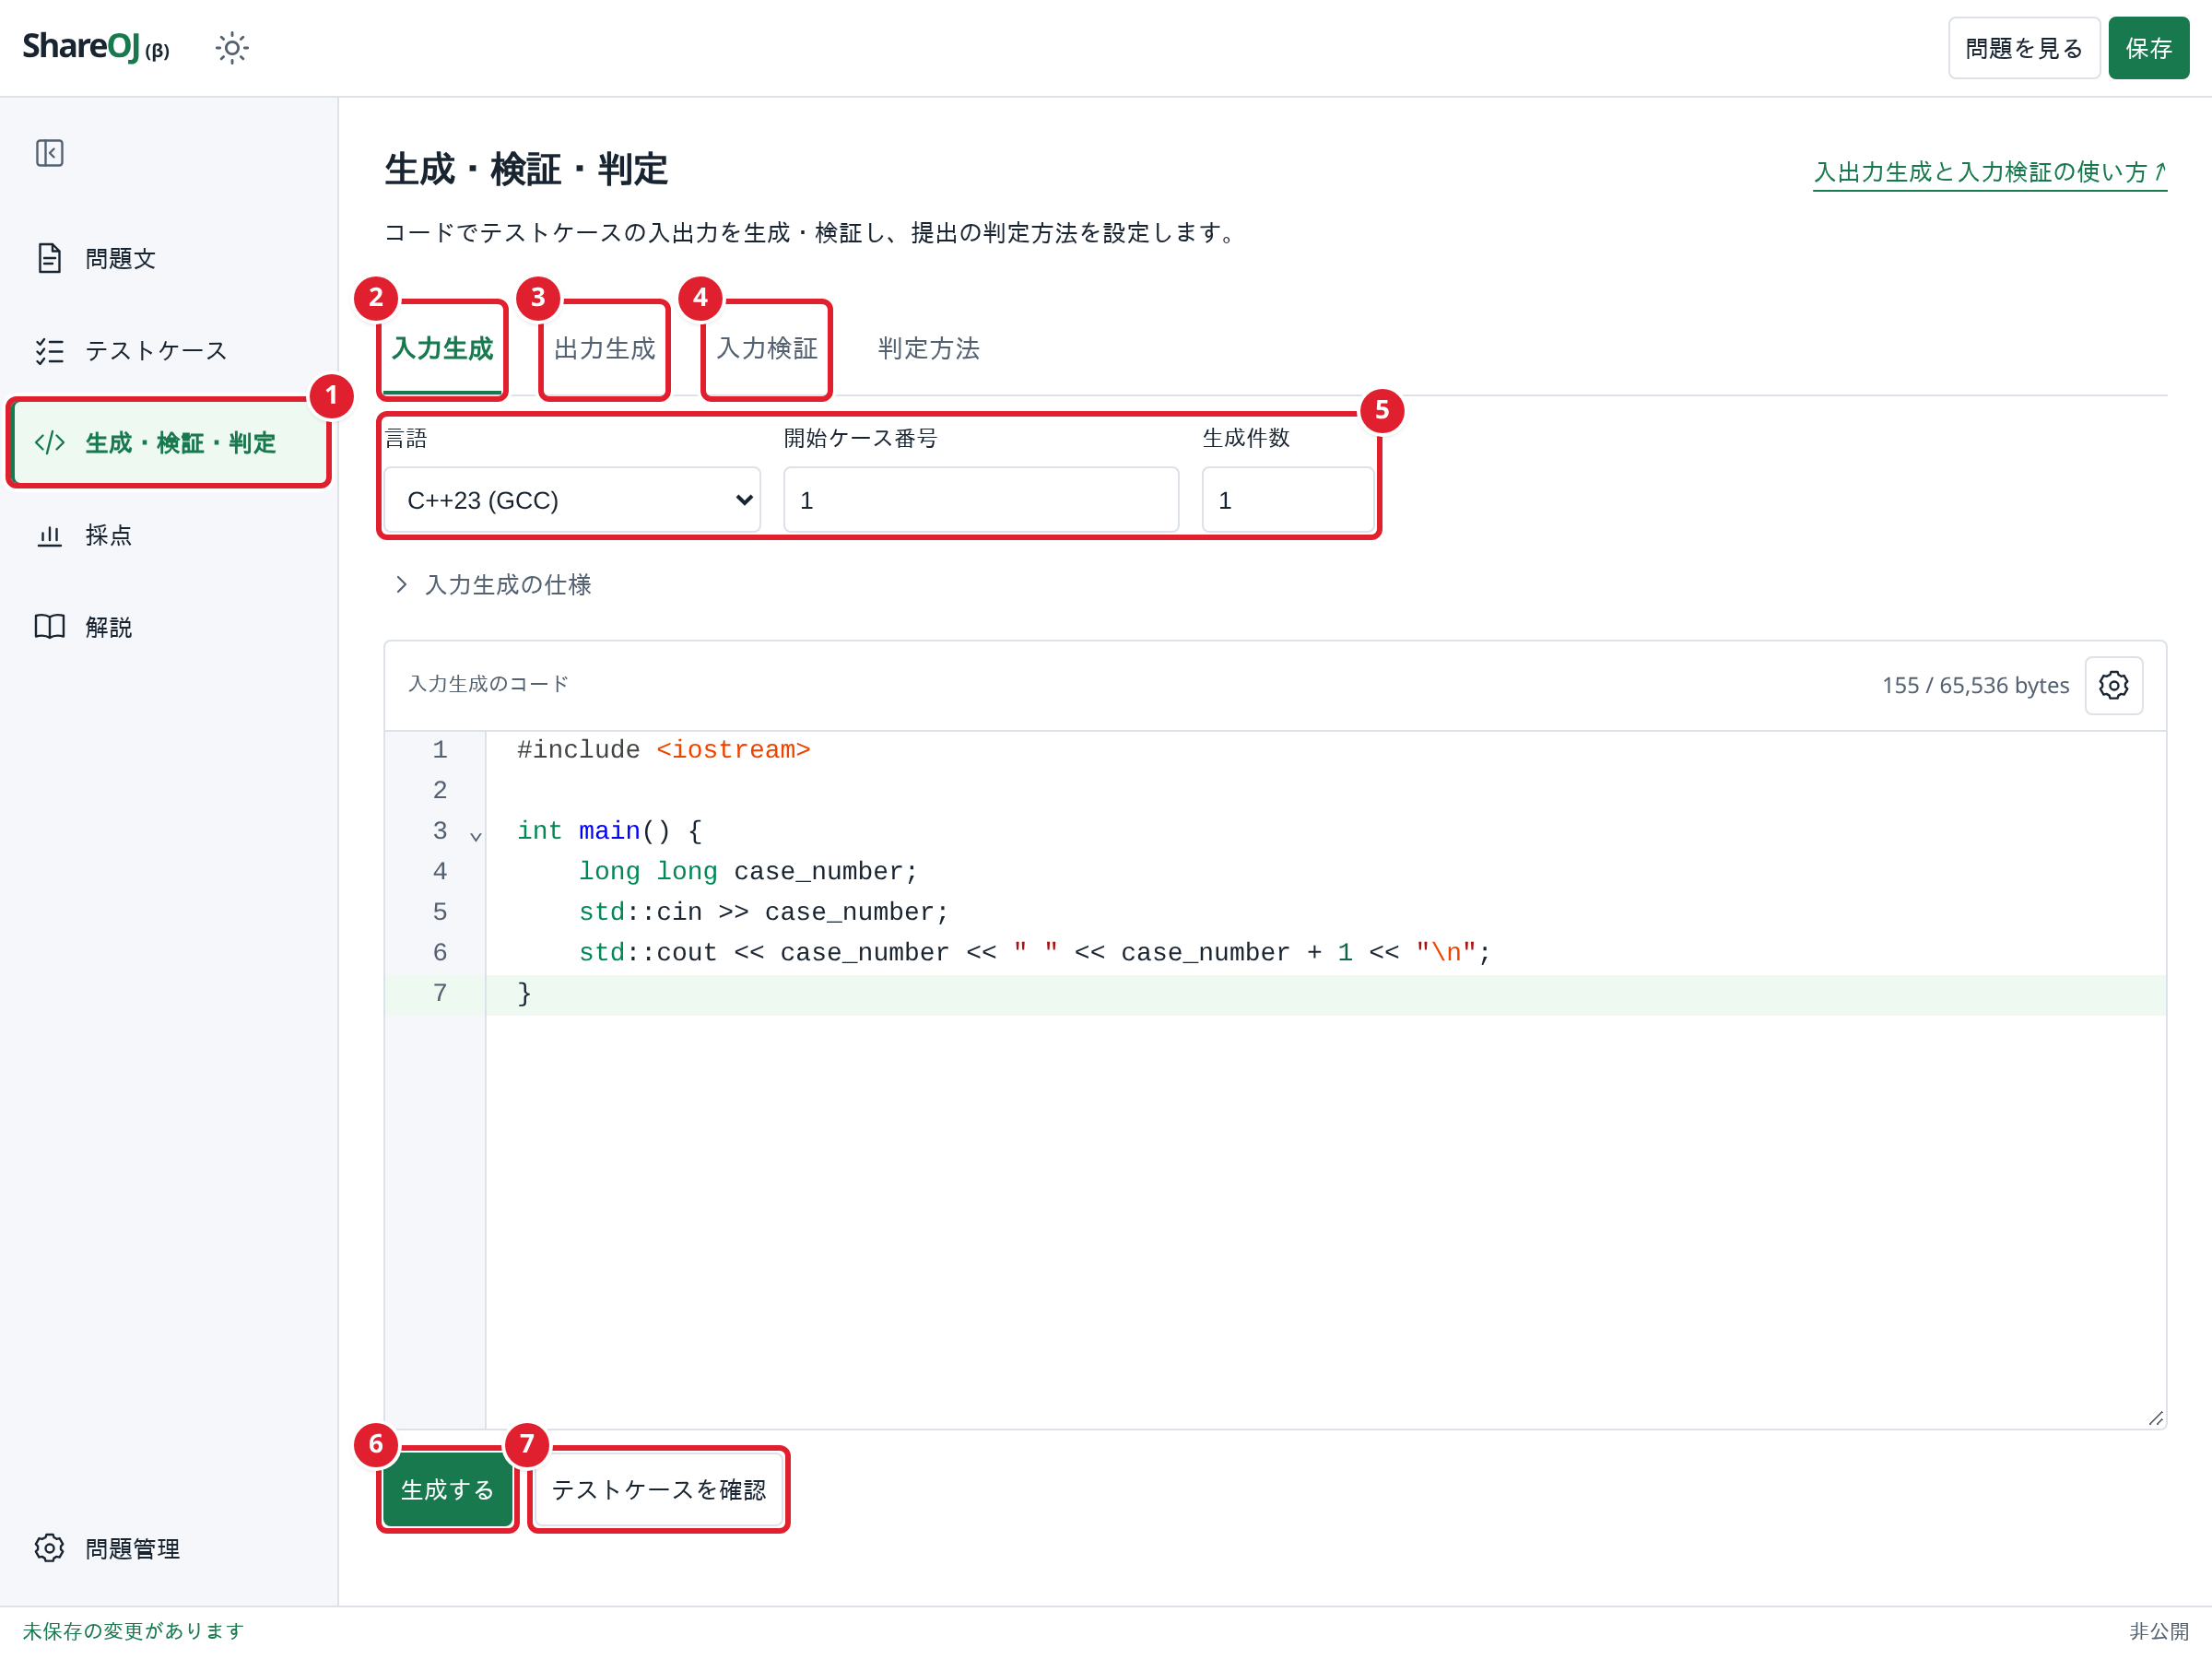The height and width of the screenshot is (1659, 2212).
Task: Fold main function at line 3 arrow
Action: click(x=476, y=835)
